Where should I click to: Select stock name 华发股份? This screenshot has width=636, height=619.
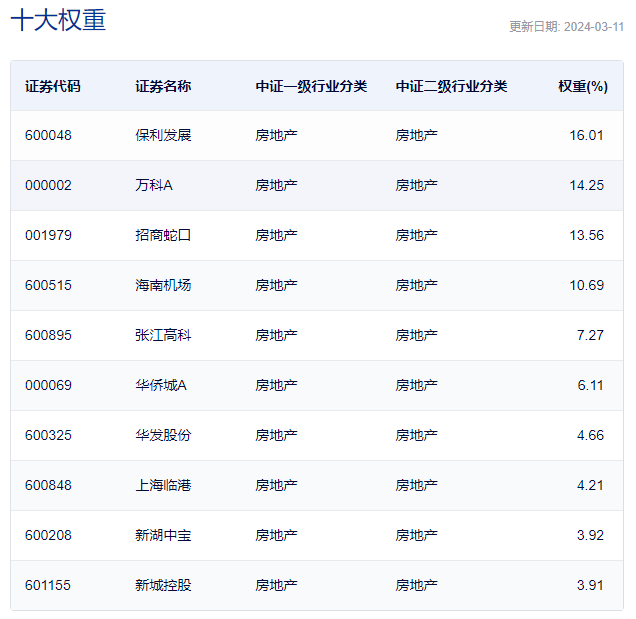pos(163,435)
